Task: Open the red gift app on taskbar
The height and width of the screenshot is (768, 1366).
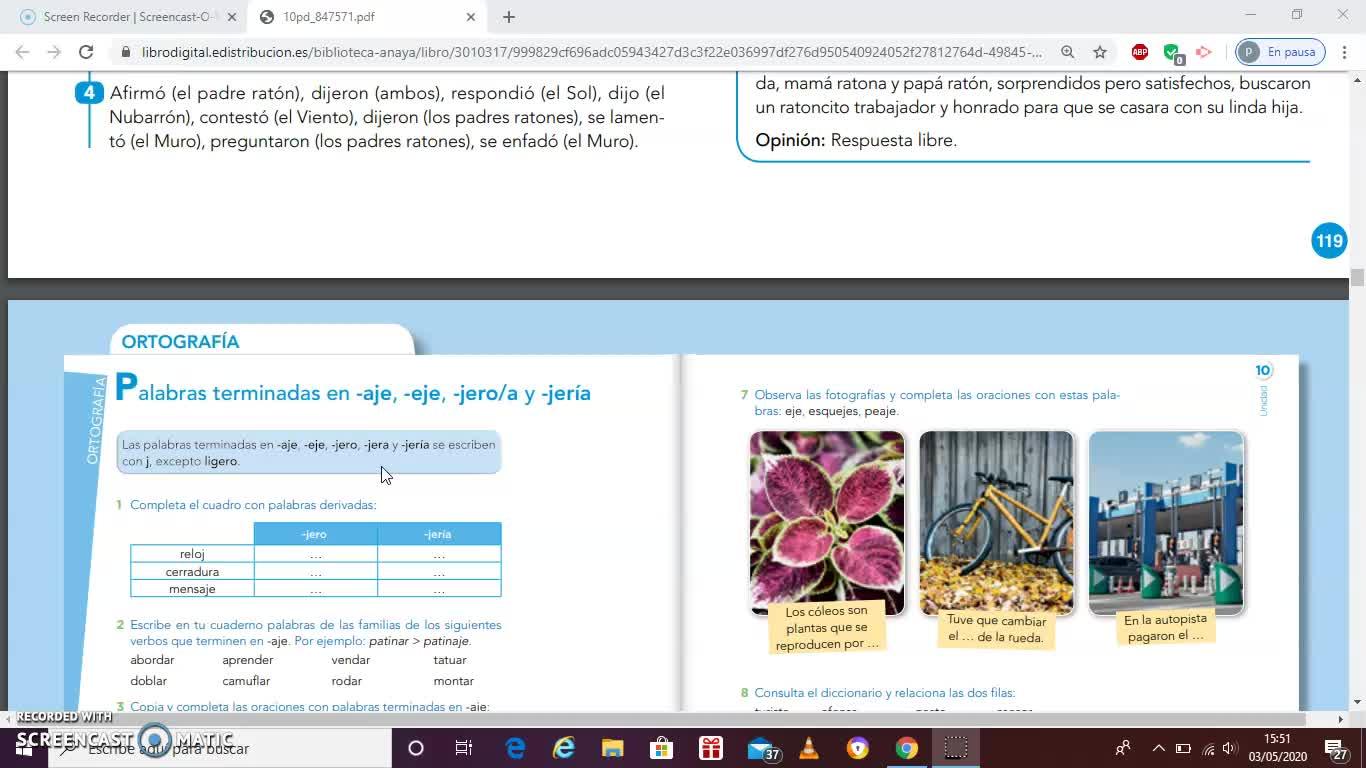Action: point(711,748)
